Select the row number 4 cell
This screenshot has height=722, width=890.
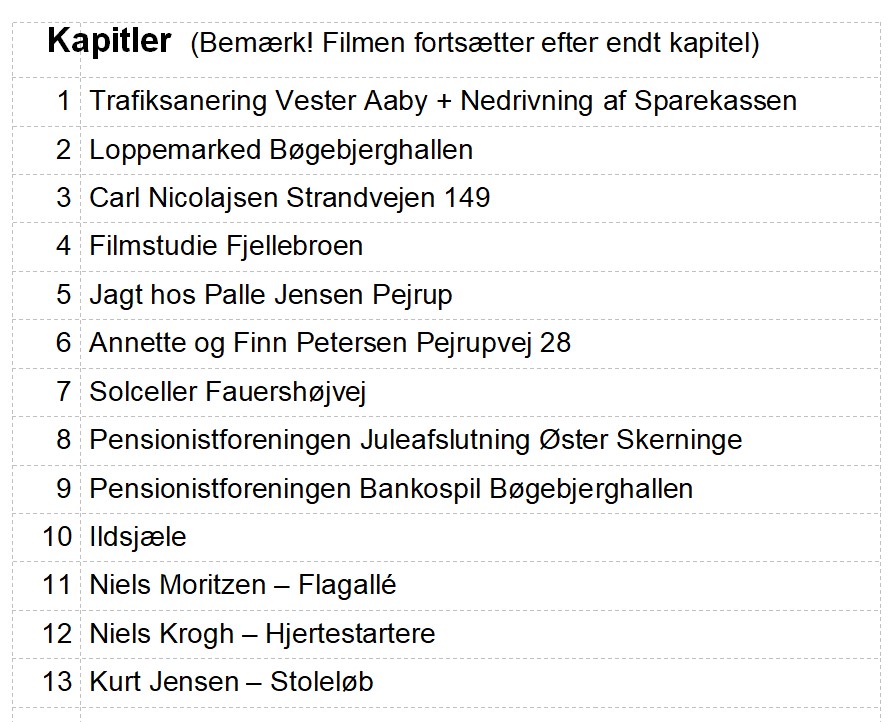[64, 246]
